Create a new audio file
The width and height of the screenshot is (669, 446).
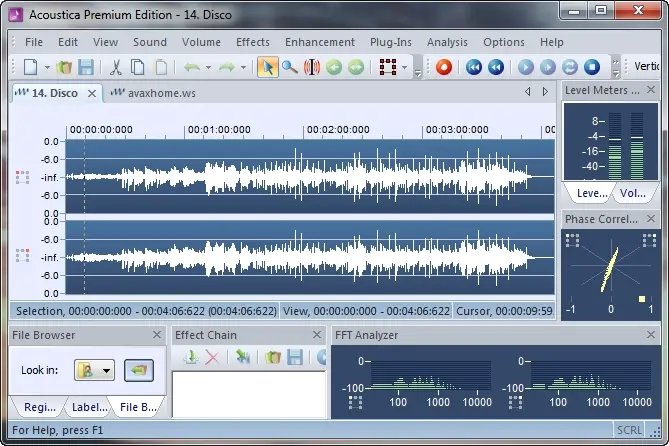31,67
